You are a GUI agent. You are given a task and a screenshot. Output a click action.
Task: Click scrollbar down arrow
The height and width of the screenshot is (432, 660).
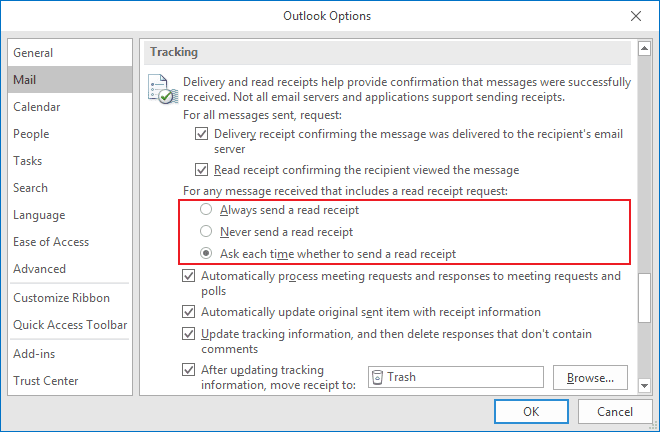644,385
